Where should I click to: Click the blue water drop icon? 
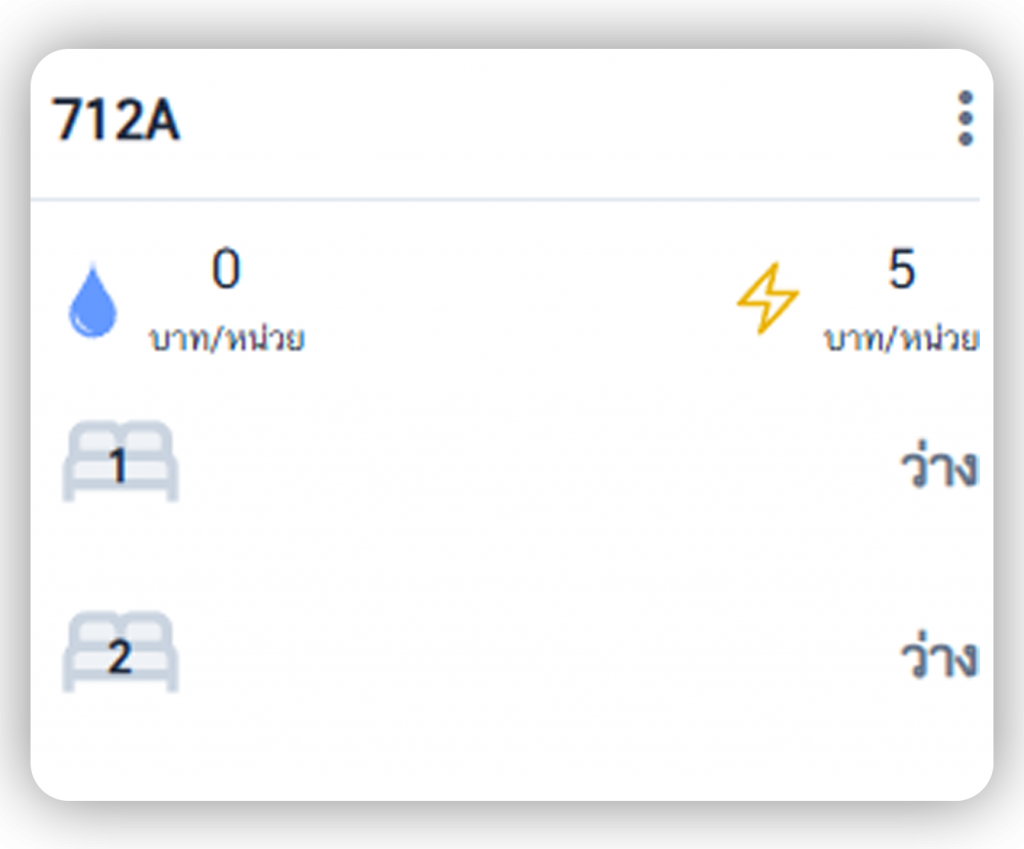click(x=92, y=300)
